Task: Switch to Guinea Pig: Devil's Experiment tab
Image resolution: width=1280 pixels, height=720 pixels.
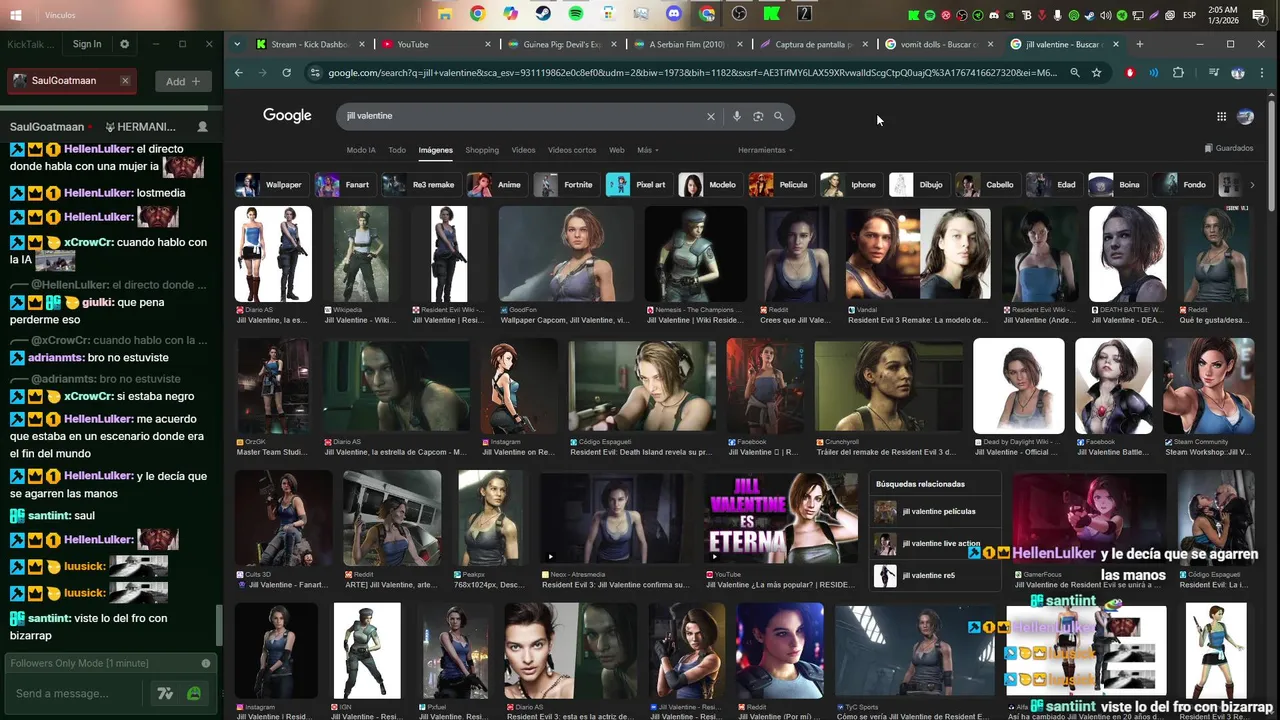Action: (x=561, y=44)
